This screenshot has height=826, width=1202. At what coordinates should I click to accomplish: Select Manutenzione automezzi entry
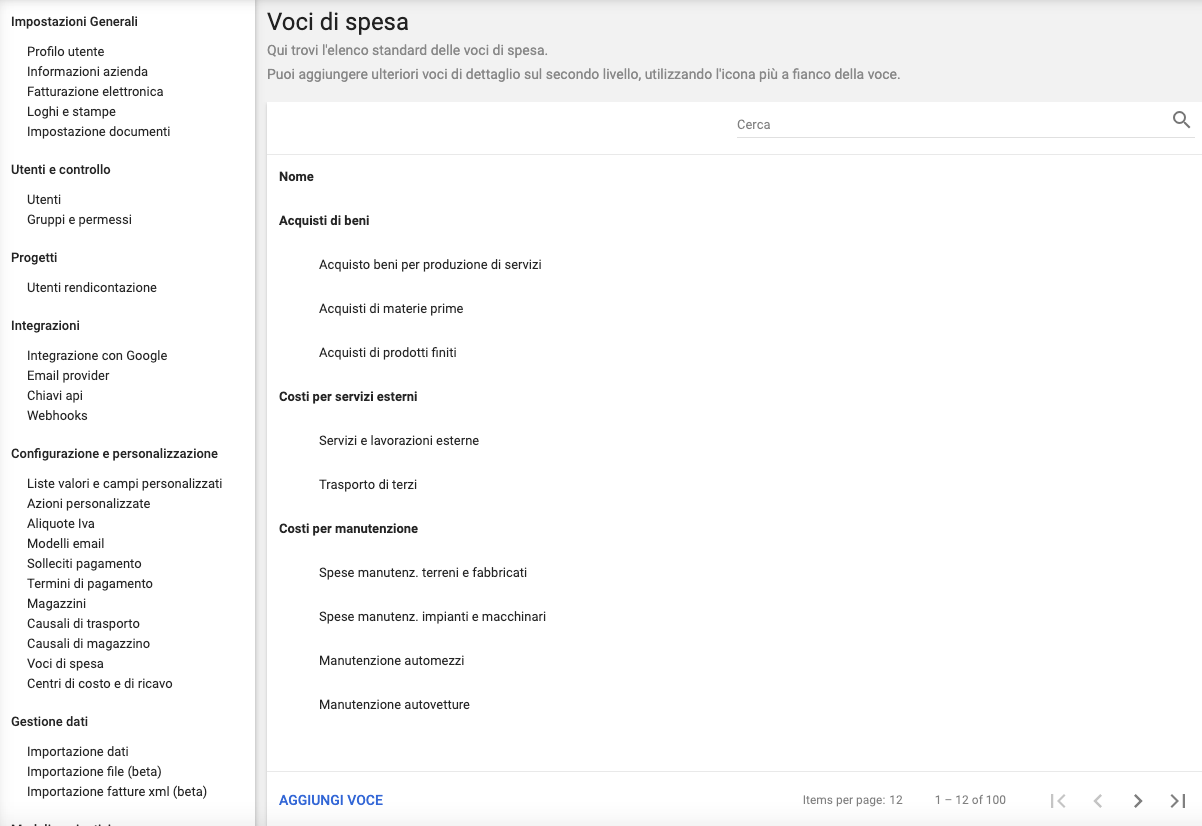pyautogui.click(x=391, y=661)
